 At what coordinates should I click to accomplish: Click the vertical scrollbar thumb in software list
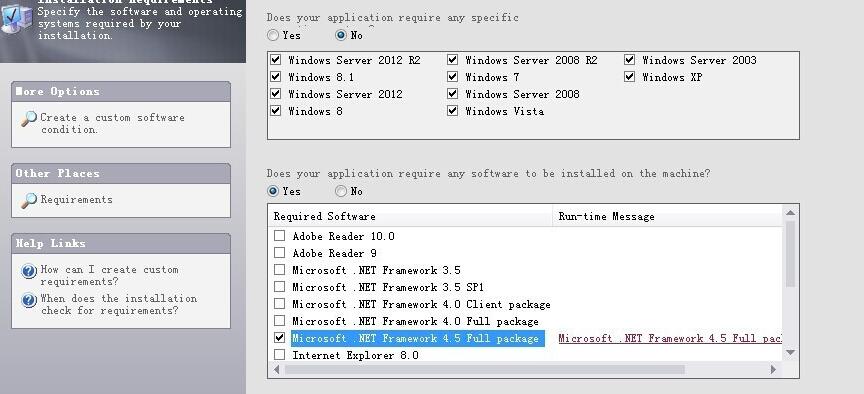point(790,254)
